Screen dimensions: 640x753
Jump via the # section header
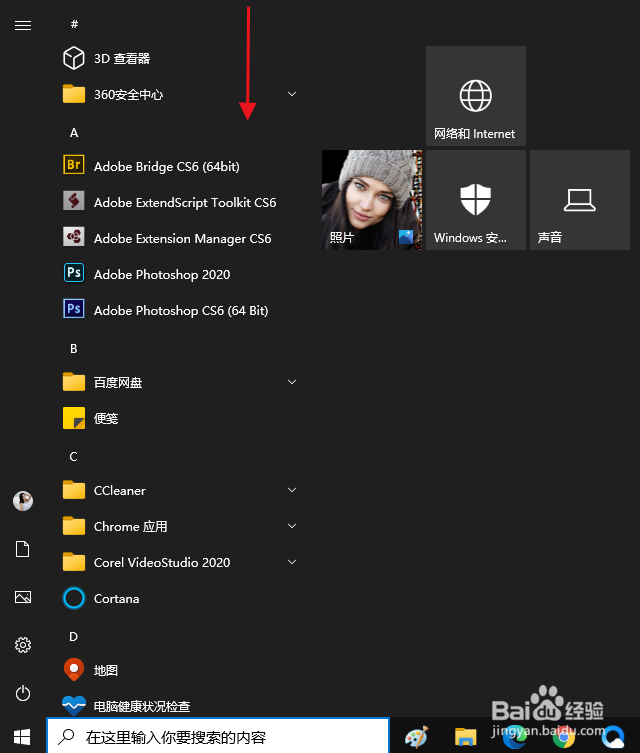[x=74, y=24]
